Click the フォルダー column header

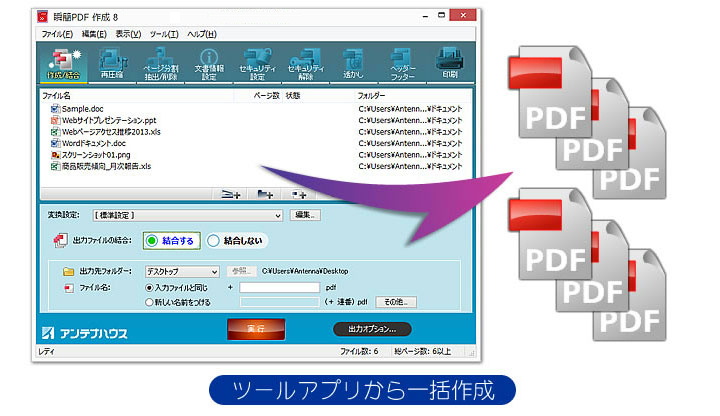coord(413,96)
